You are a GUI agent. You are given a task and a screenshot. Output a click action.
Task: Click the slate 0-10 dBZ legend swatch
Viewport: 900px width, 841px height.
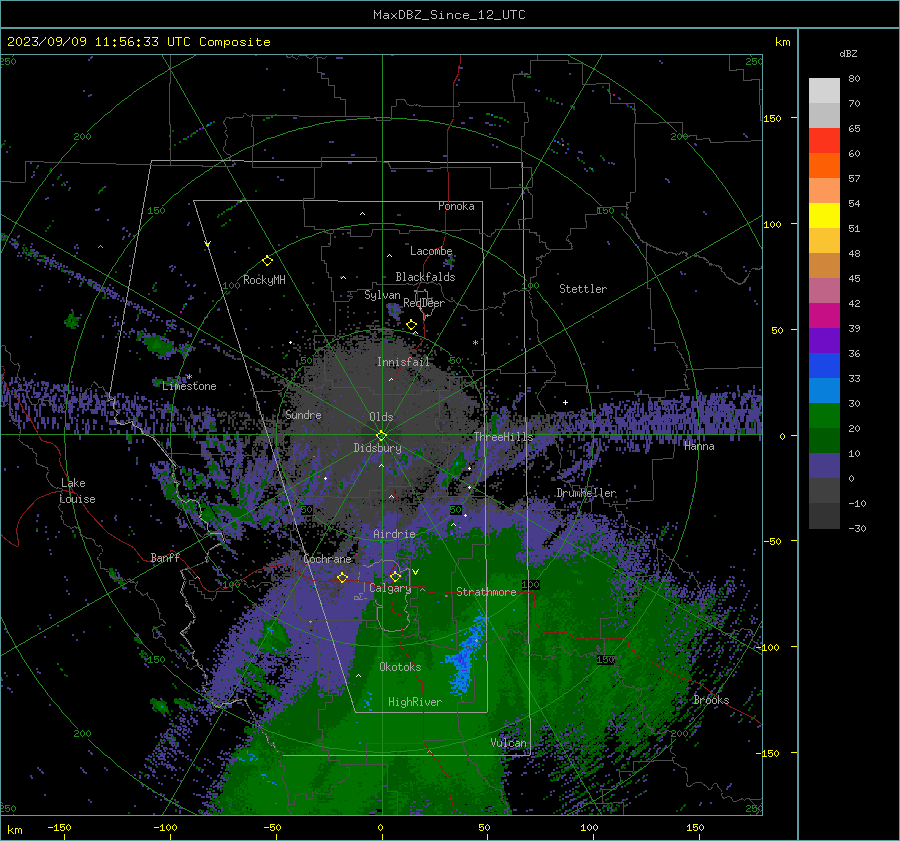pyautogui.click(x=824, y=466)
